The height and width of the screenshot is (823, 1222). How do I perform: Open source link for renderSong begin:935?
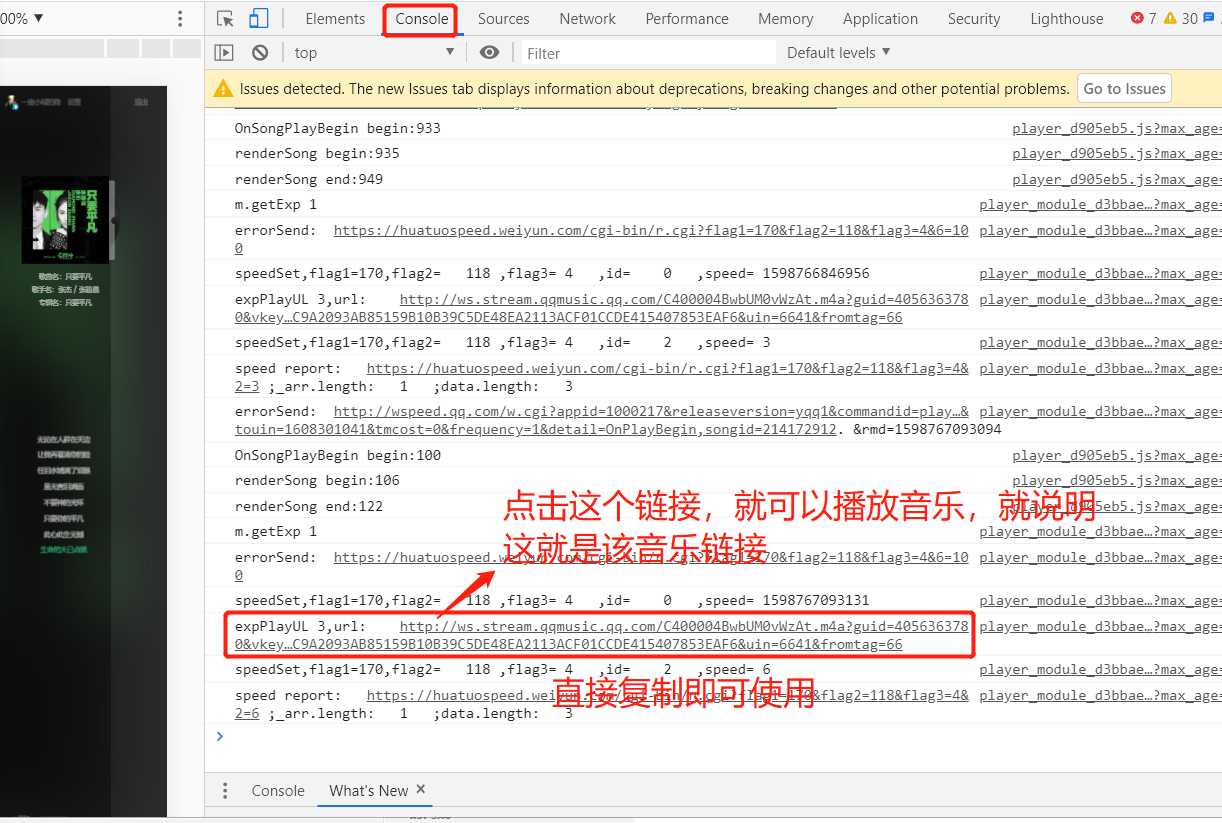(1116, 154)
